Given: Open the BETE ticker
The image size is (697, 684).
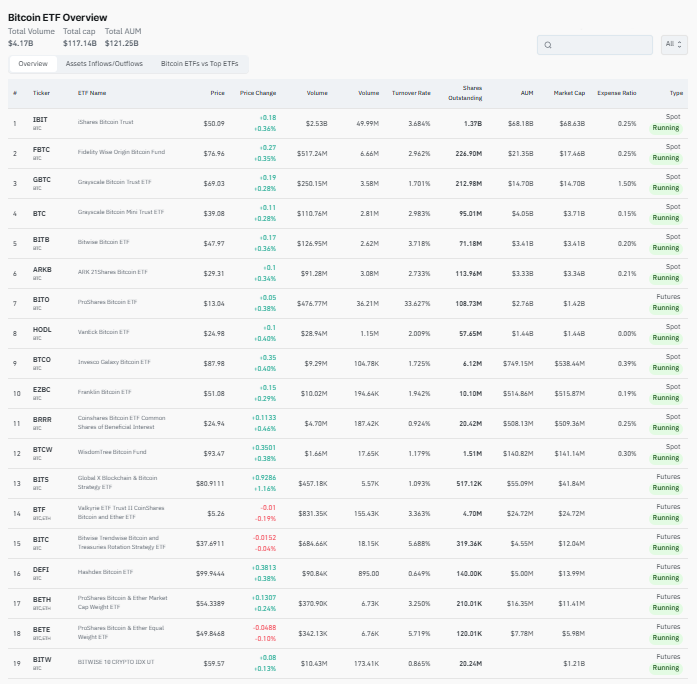Looking at the screenshot, I should point(41,629).
